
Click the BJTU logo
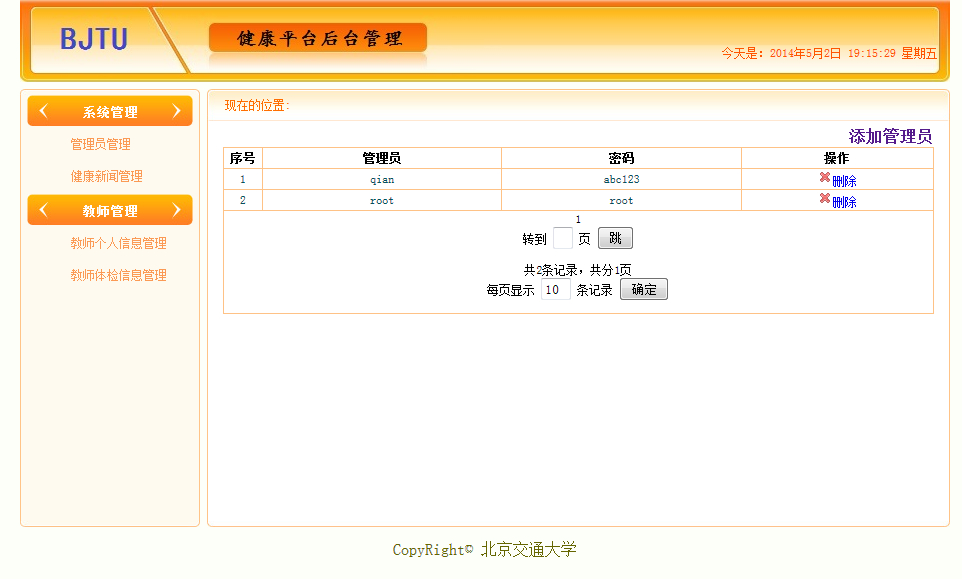[94, 39]
